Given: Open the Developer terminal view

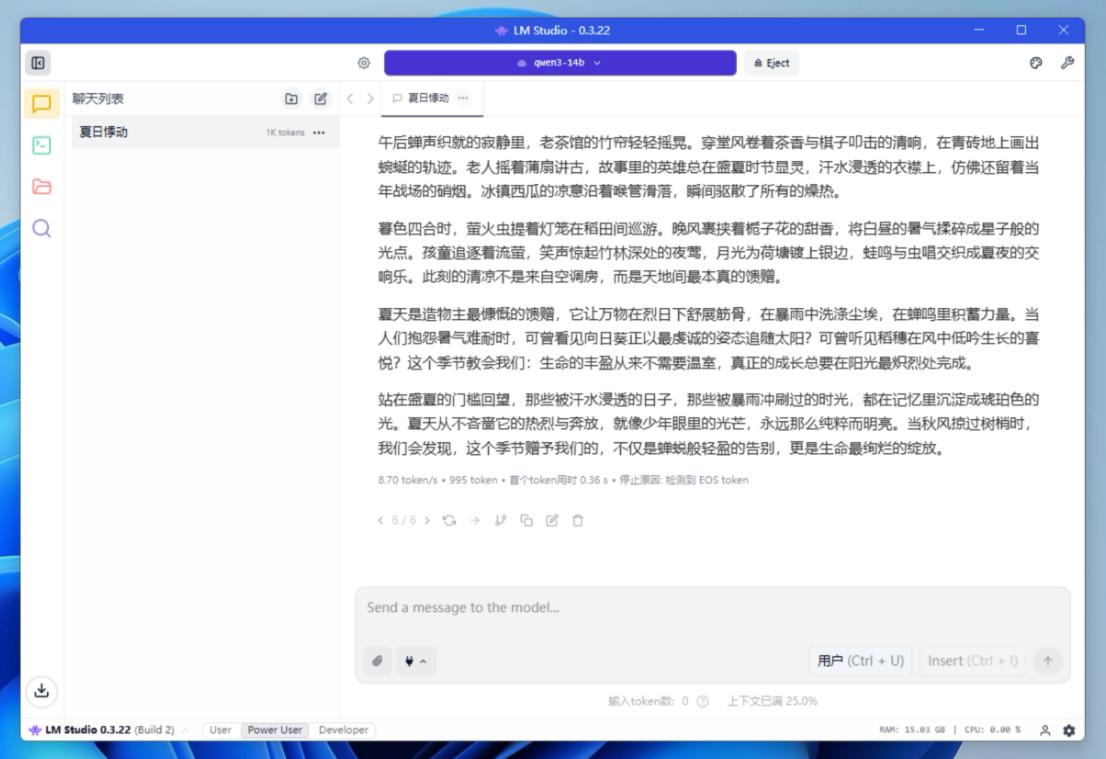Looking at the screenshot, I should coord(43,144).
